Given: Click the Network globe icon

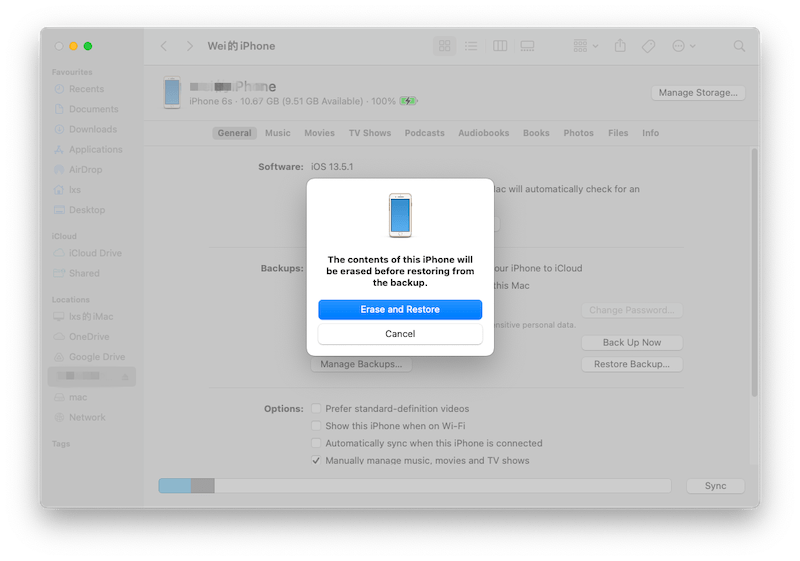Looking at the screenshot, I should 59,417.
